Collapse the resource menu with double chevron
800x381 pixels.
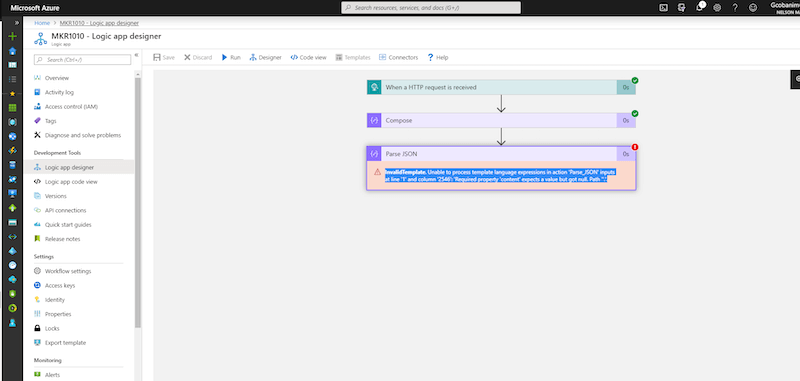(x=136, y=55)
